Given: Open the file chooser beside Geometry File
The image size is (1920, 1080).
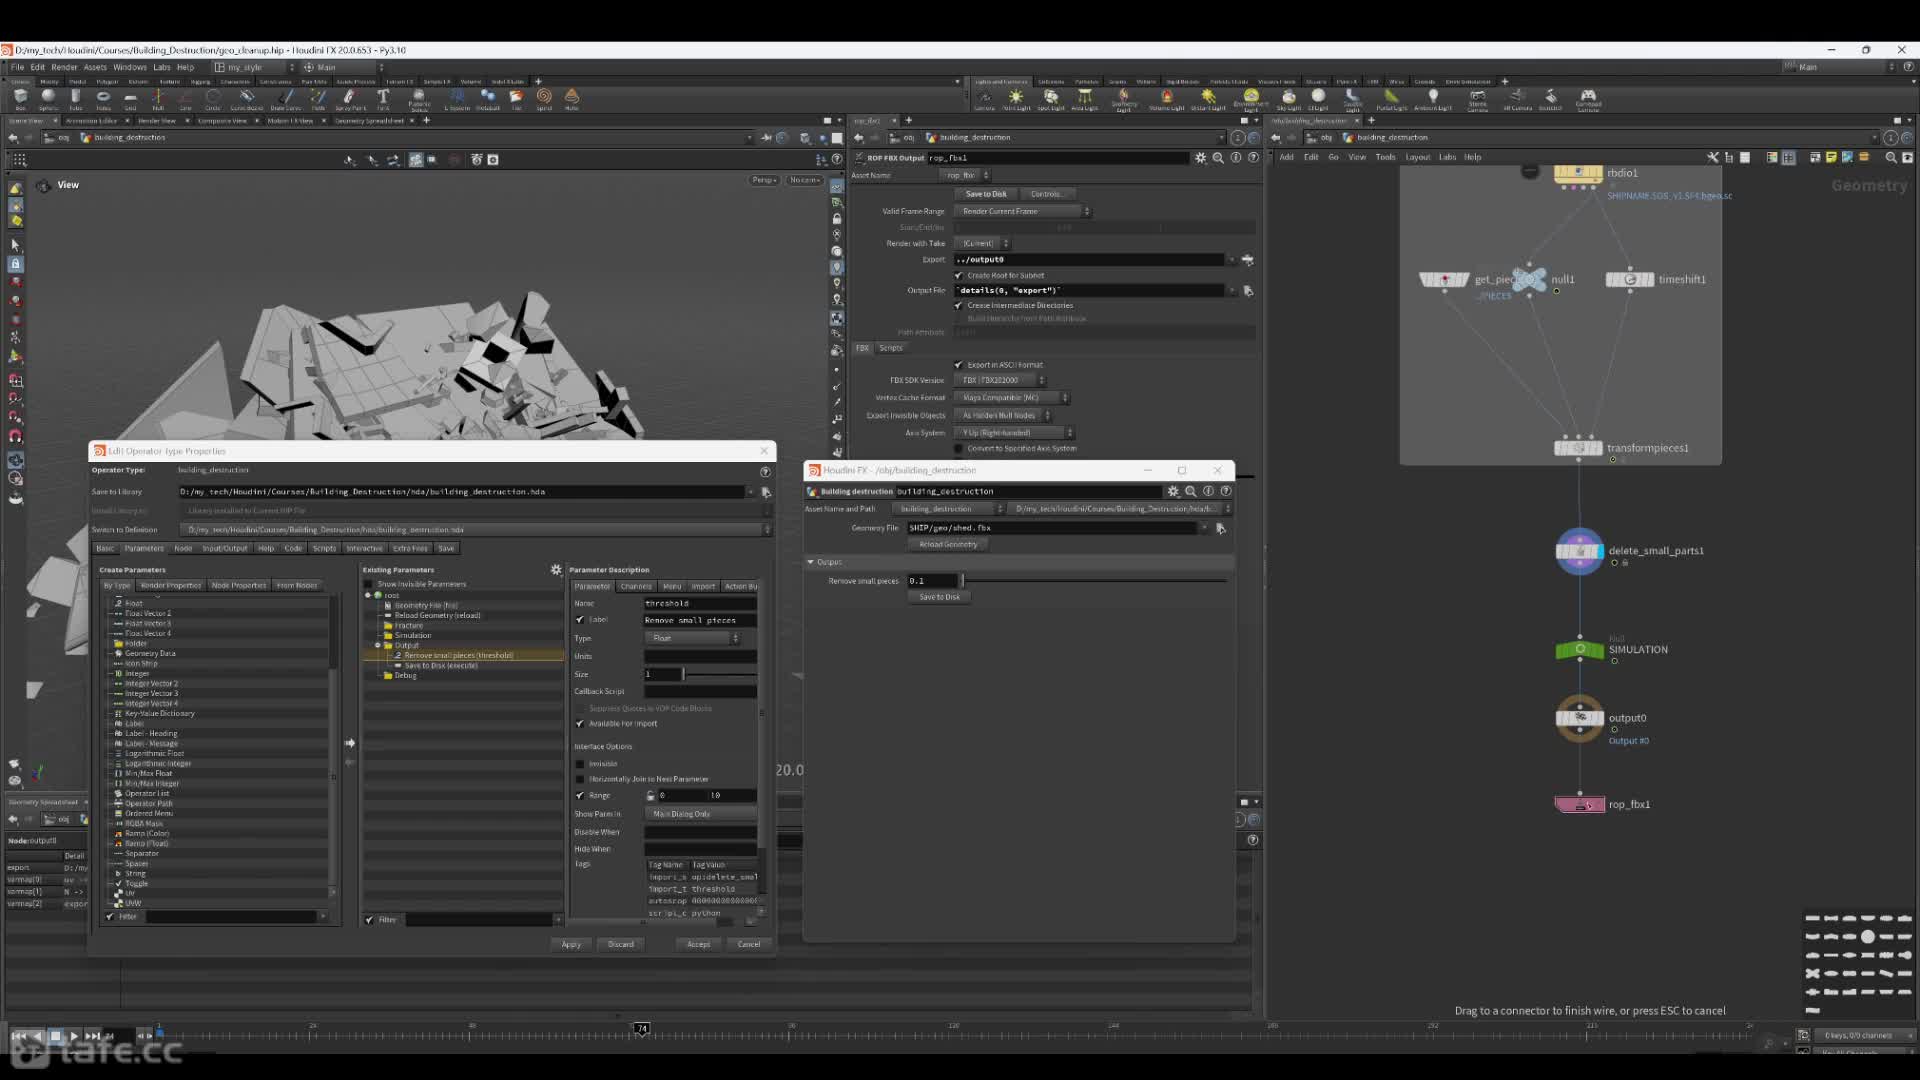Looking at the screenshot, I should point(1221,528).
